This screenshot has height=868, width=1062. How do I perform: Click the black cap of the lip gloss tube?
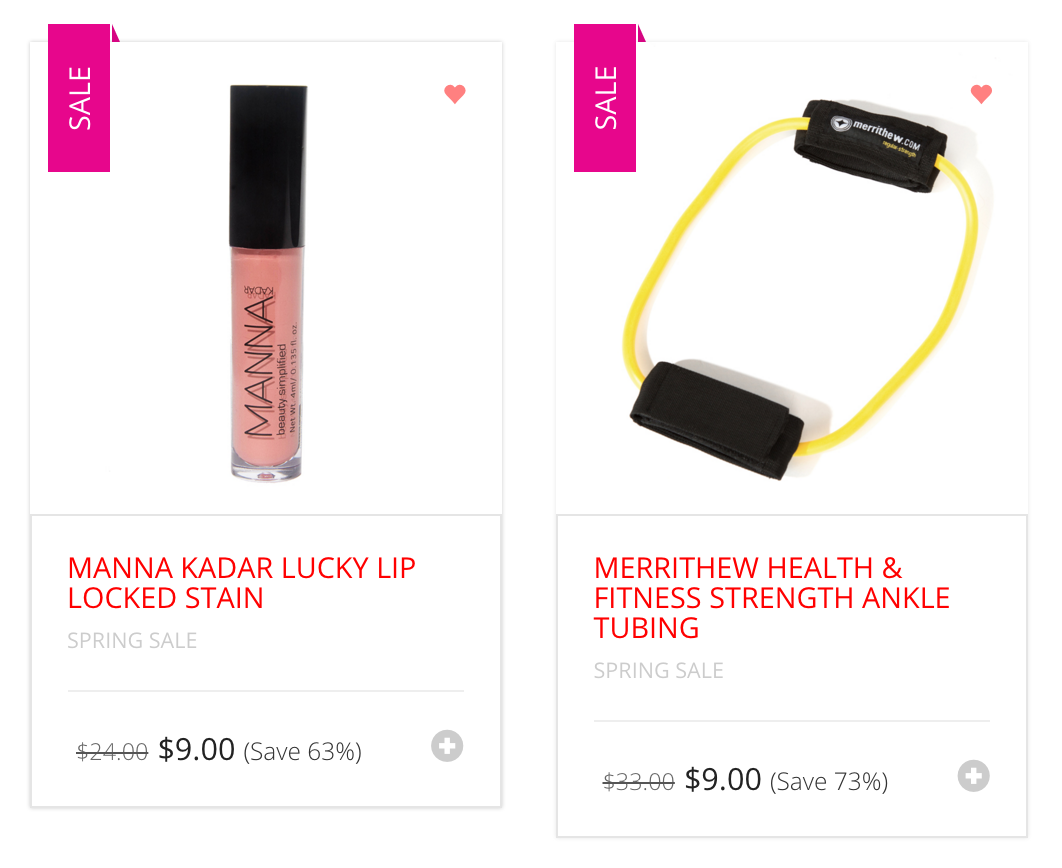click(268, 166)
